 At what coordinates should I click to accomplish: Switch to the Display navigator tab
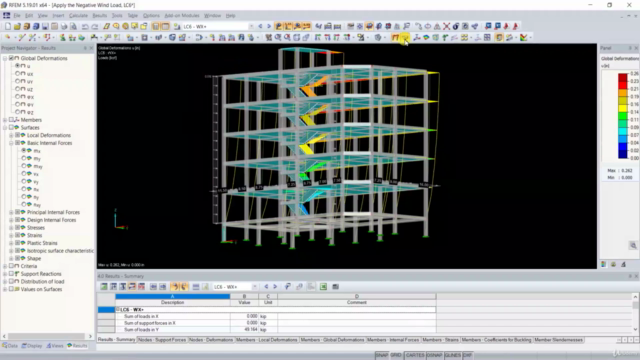coord(32,346)
